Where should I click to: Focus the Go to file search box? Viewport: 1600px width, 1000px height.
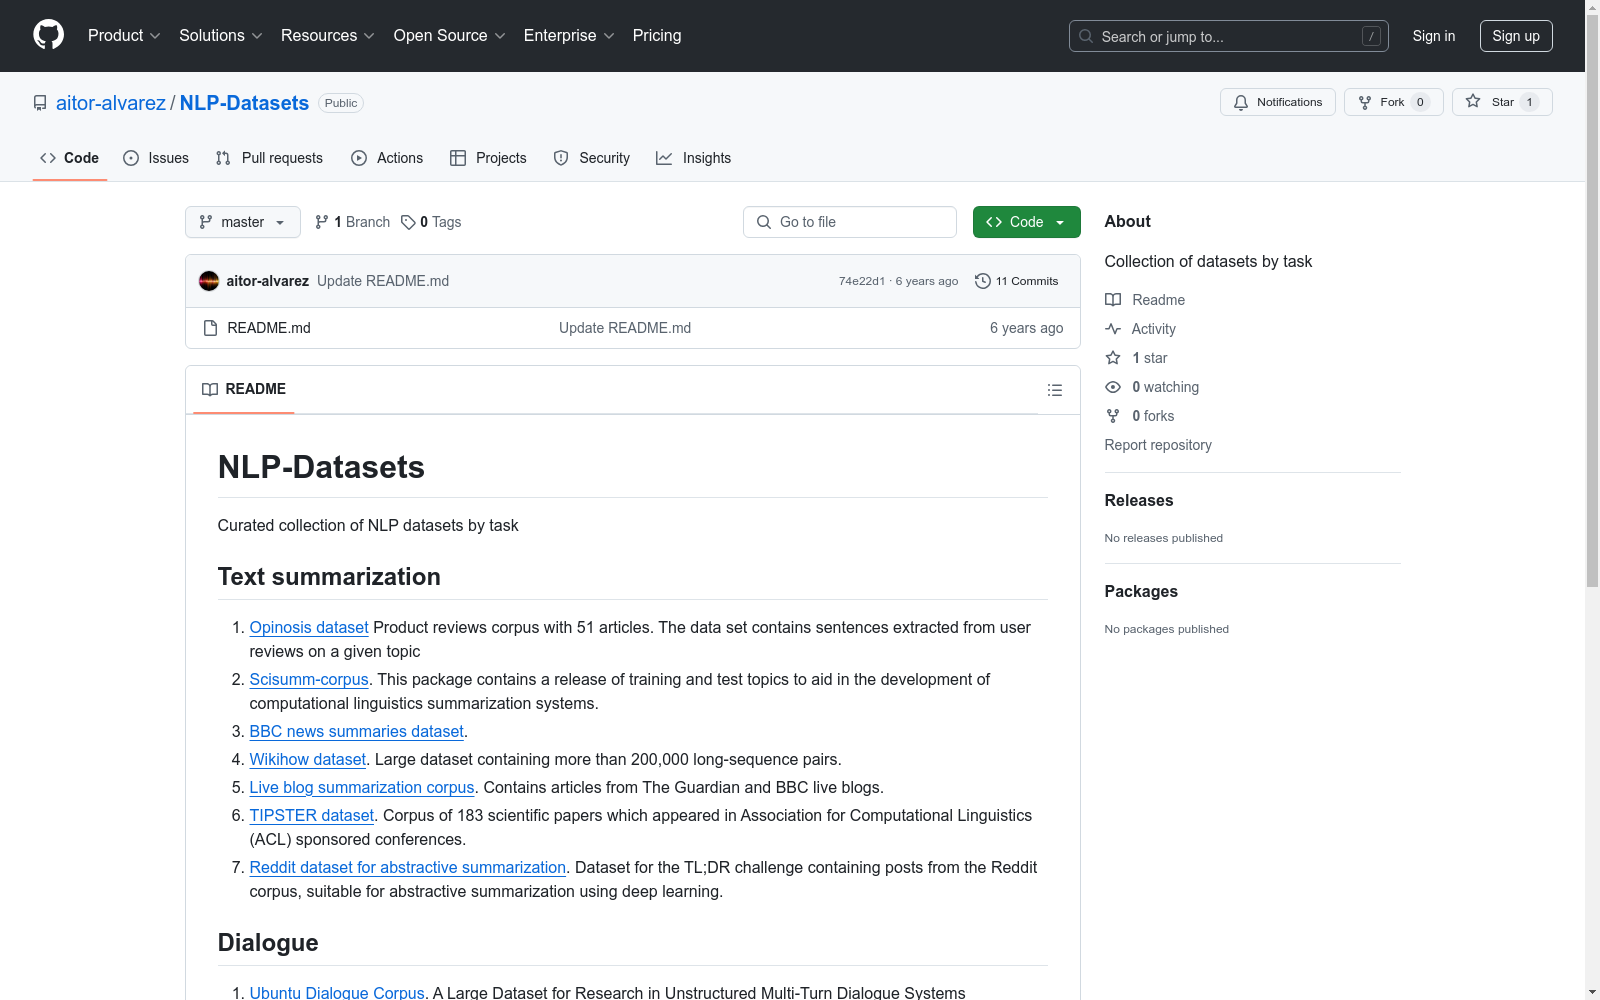850,222
